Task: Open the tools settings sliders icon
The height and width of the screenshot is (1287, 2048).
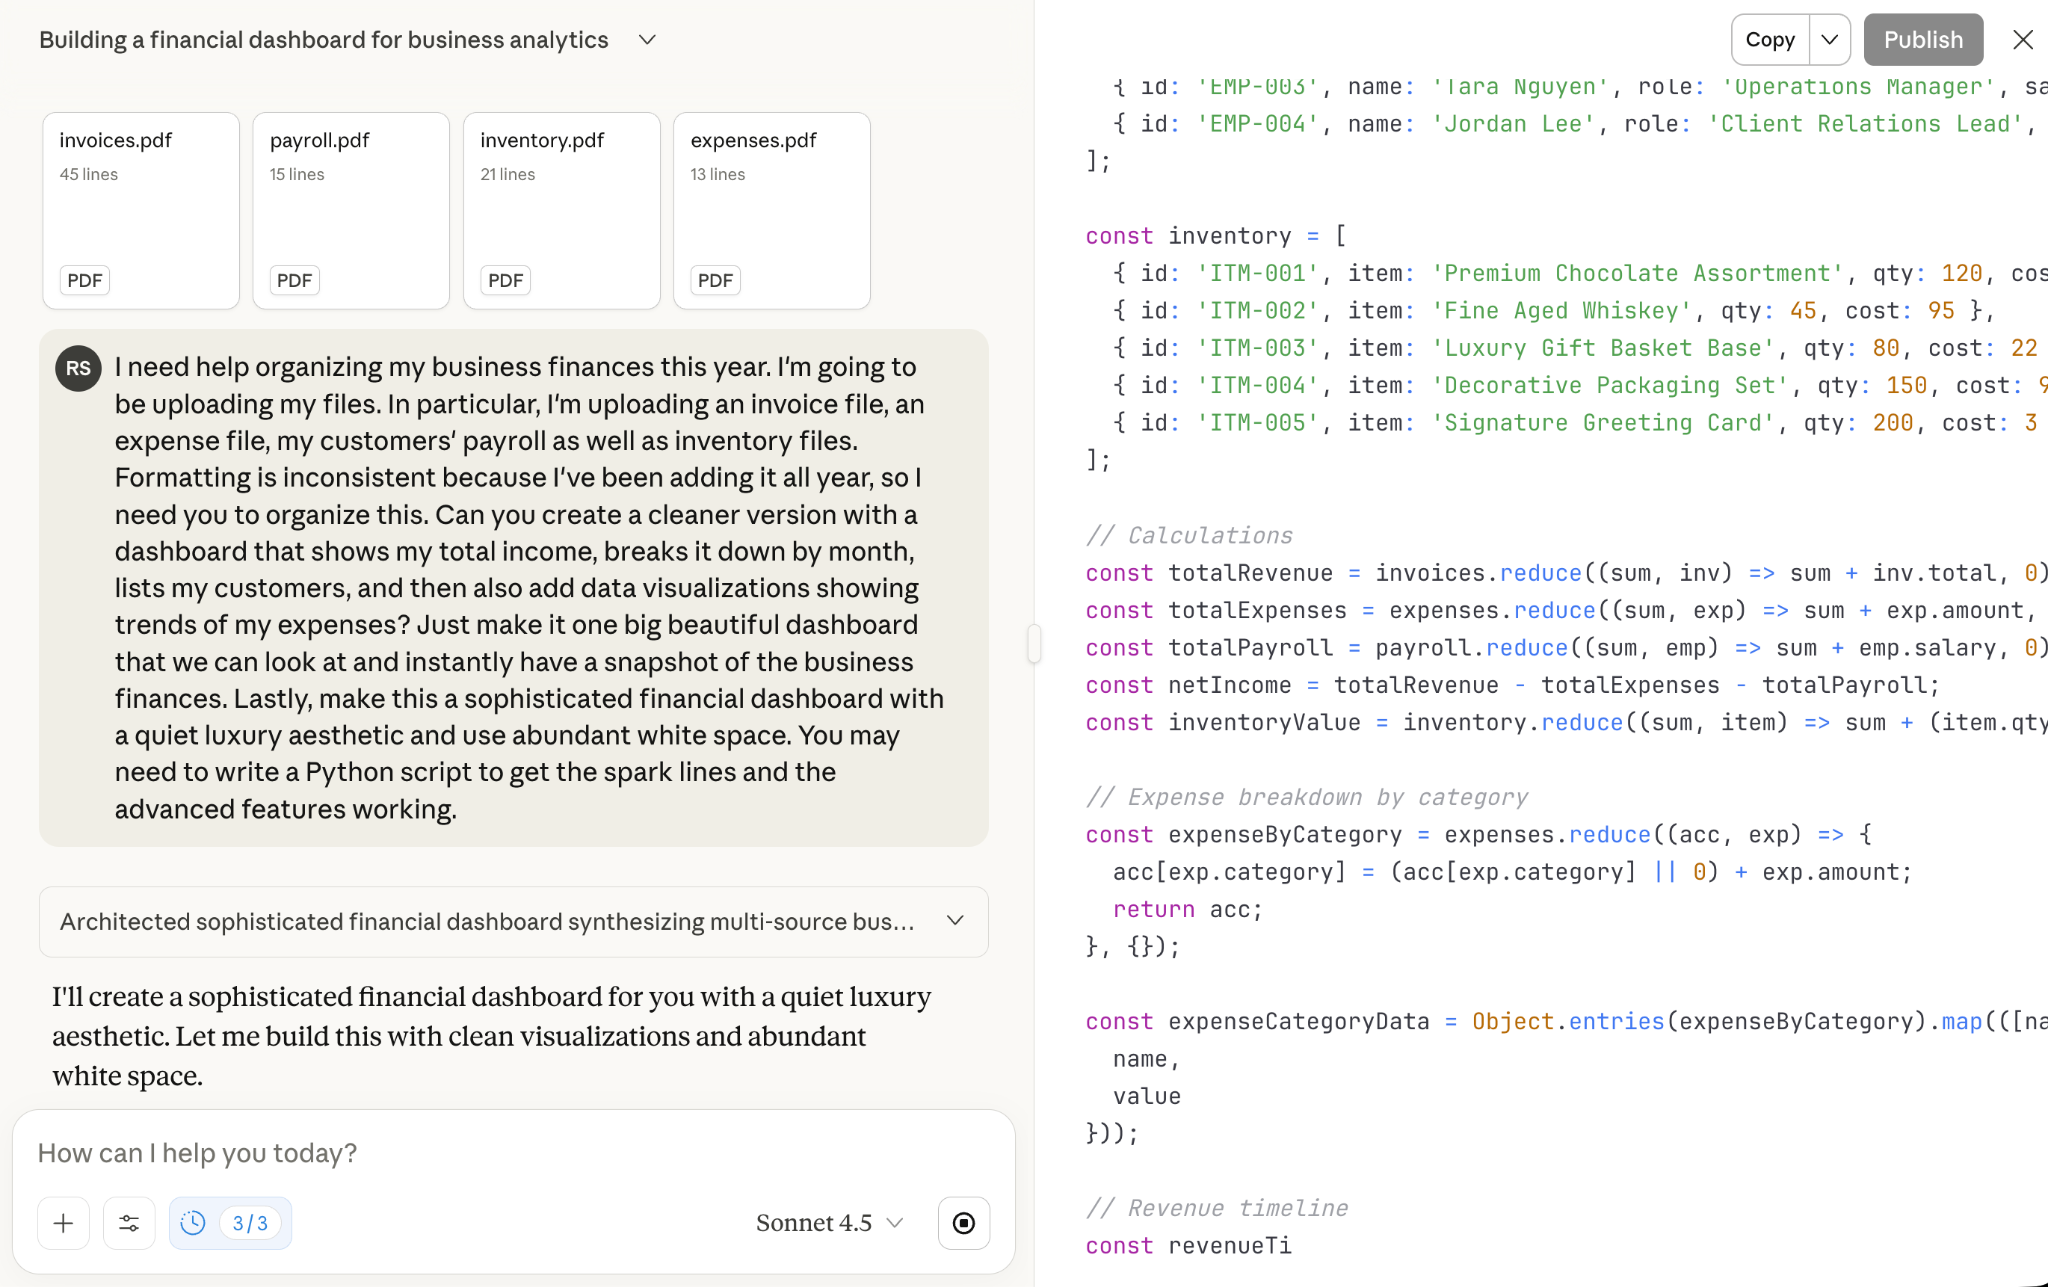Action: pos(129,1223)
